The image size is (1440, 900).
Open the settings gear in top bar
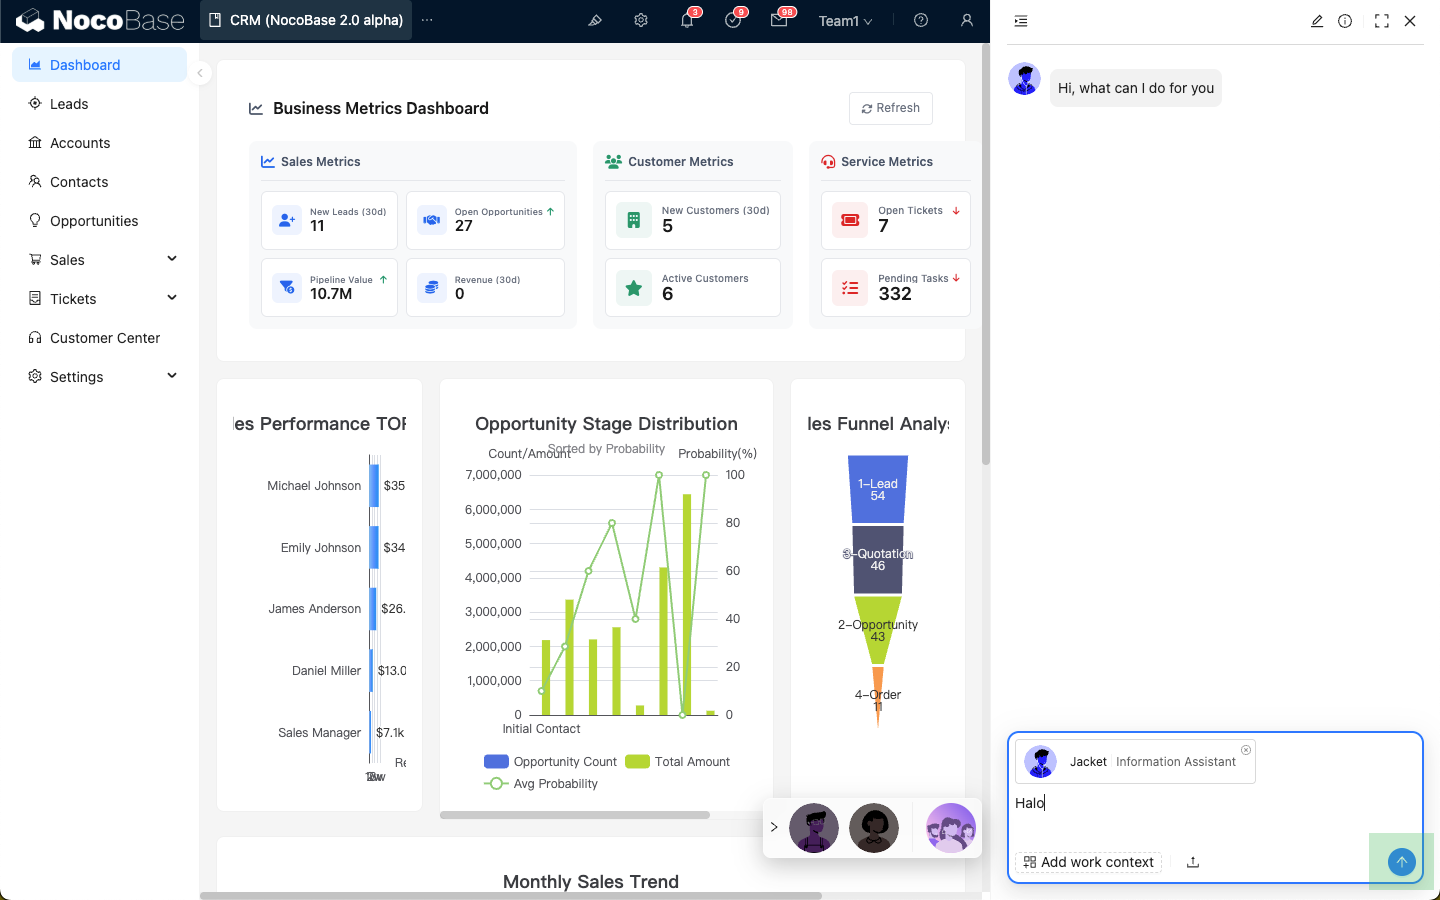(641, 20)
